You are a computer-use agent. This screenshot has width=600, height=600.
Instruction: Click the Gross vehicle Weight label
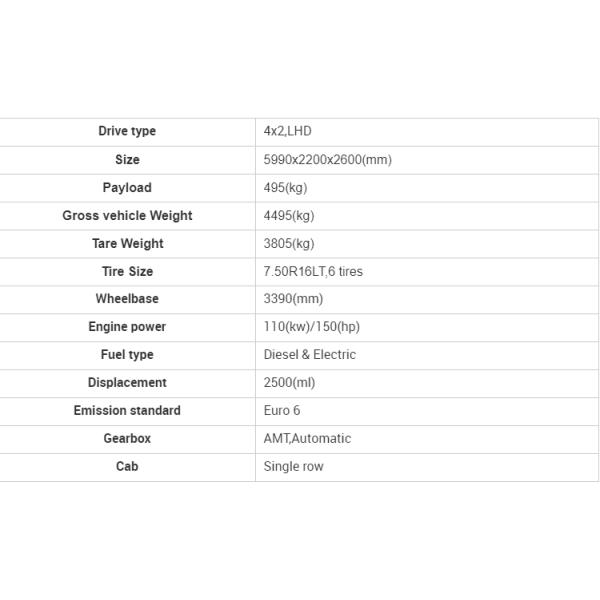127,215
